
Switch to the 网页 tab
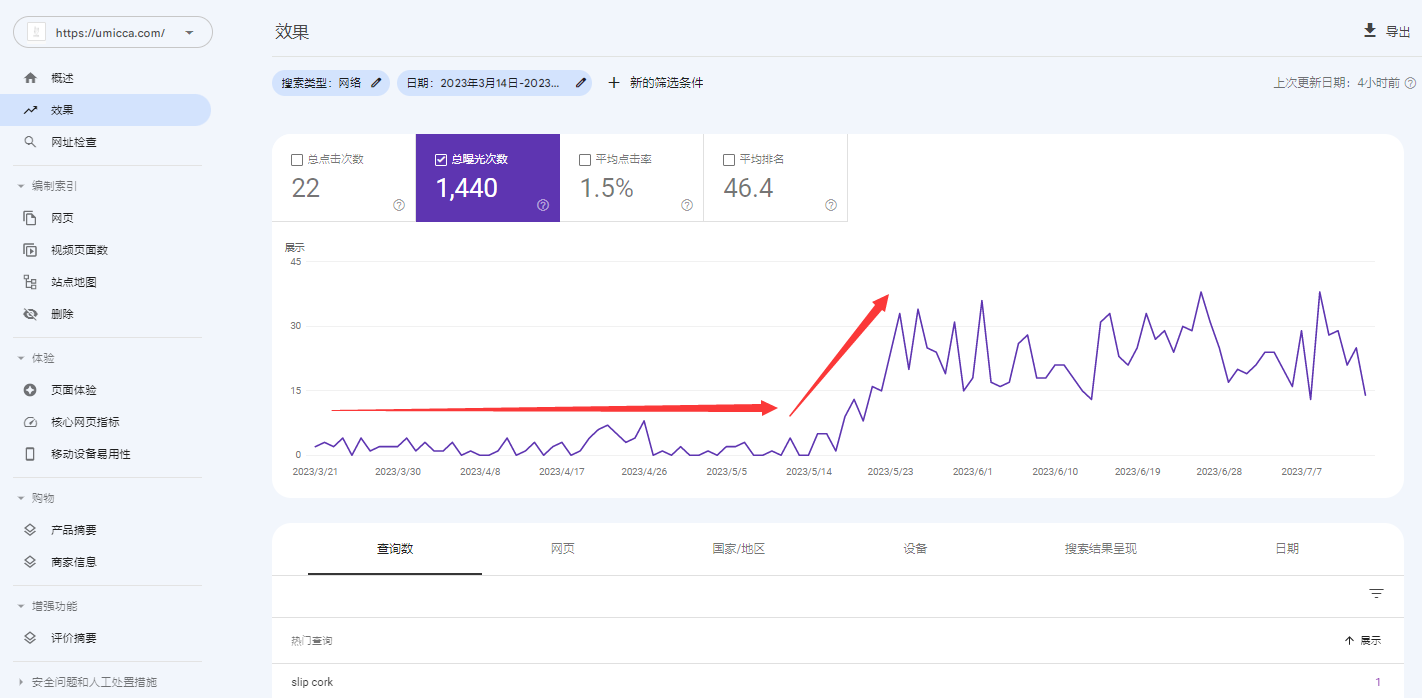pos(563,549)
